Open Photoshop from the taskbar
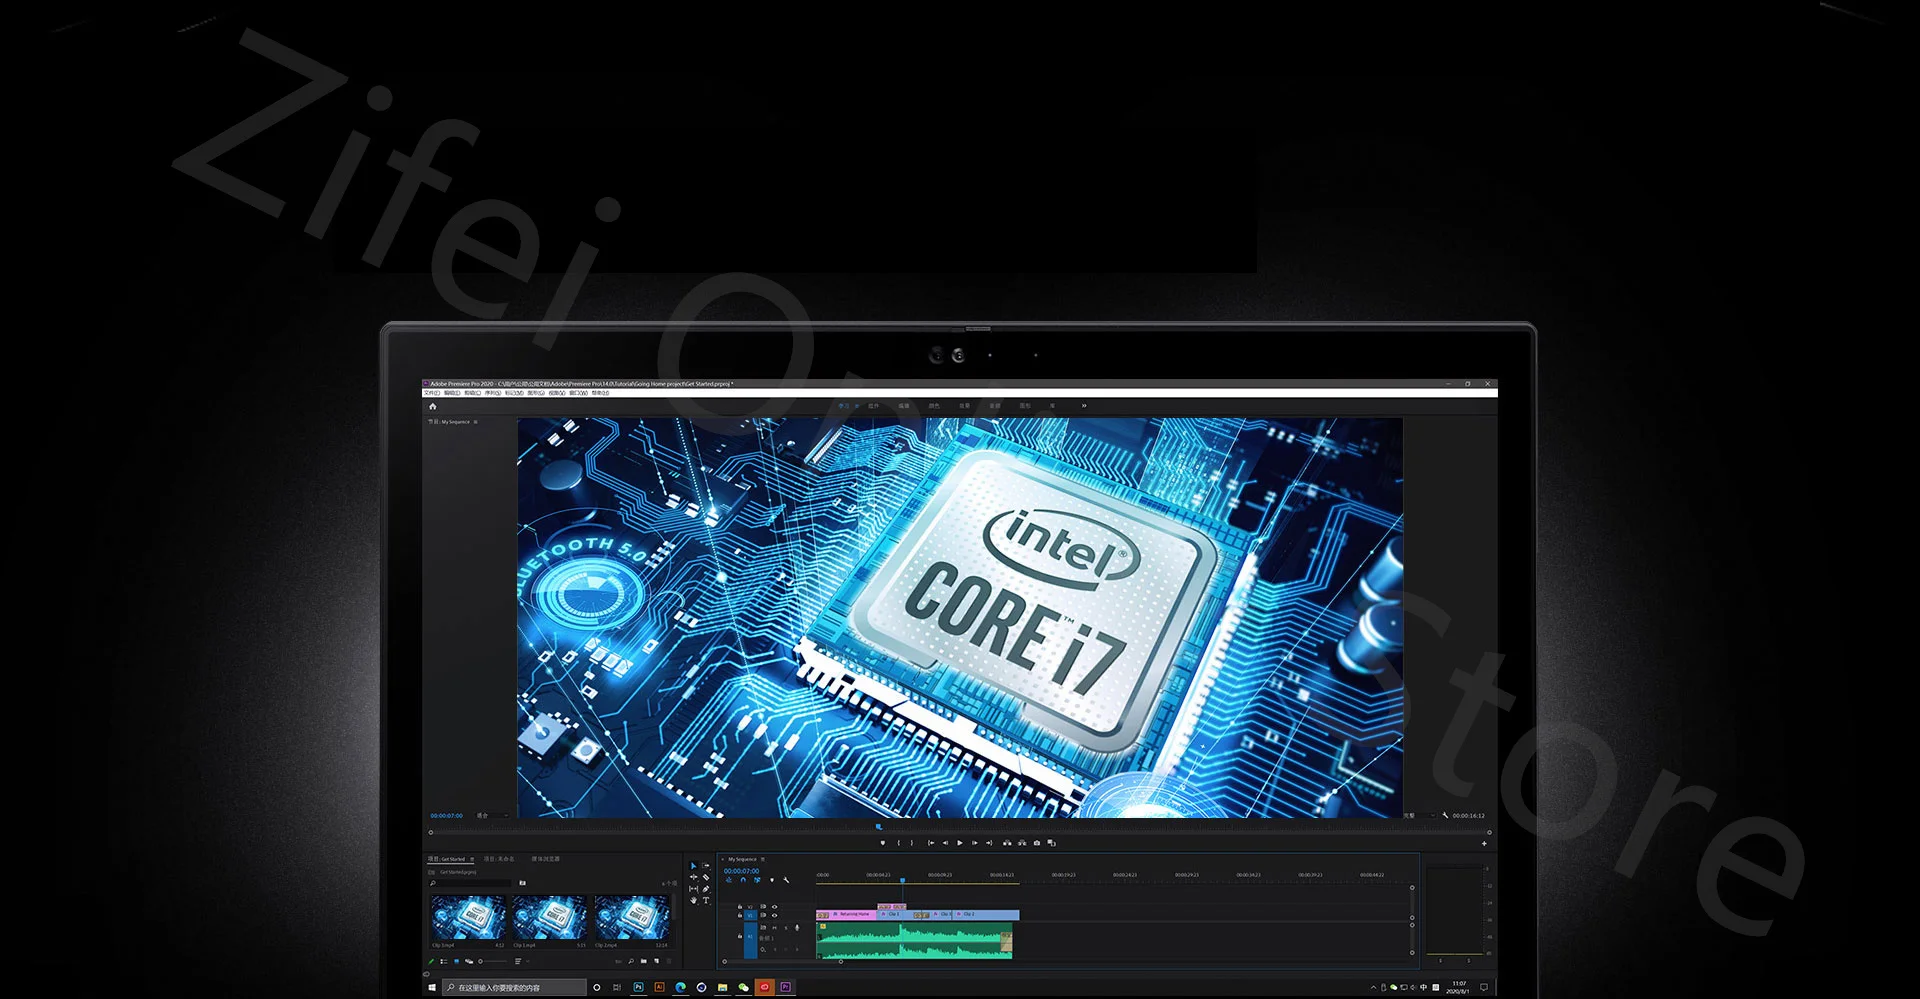Image resolution: width=1920 pixels, height=999 pixels. point(638,987)
